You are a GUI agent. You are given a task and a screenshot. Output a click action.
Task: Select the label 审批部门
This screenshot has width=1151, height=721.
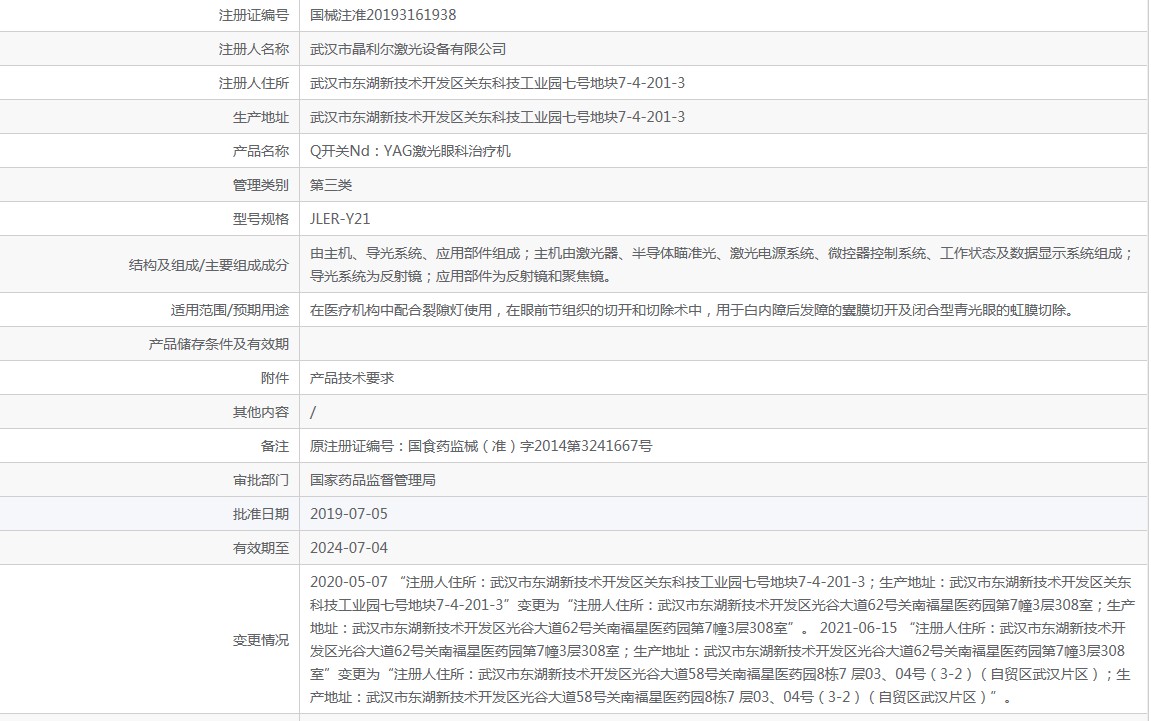[x=261, y=480]
